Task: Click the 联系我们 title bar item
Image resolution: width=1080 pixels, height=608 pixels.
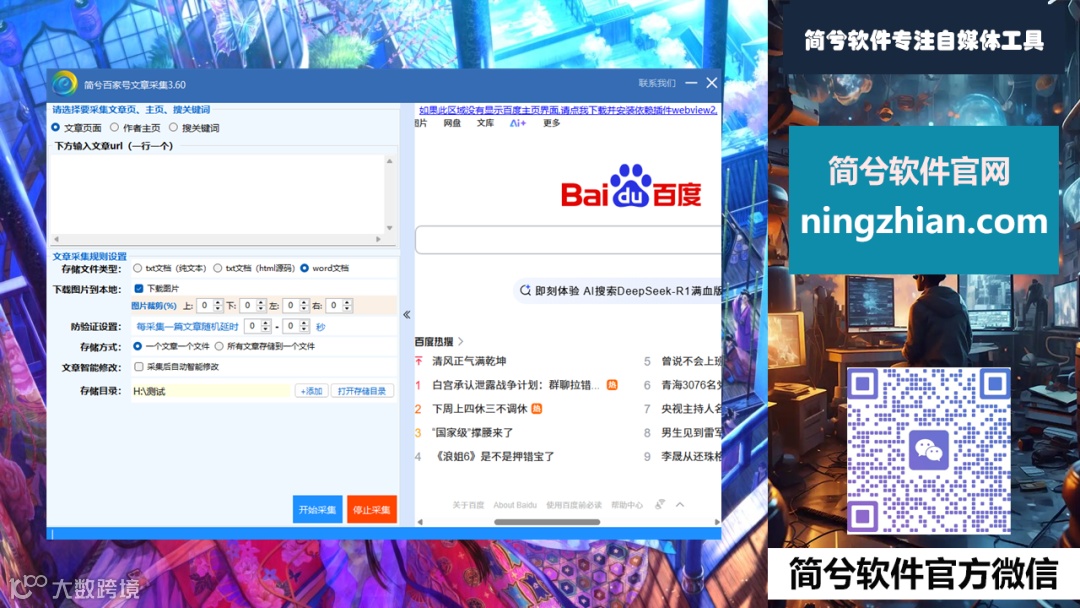Action: point(656,83)
